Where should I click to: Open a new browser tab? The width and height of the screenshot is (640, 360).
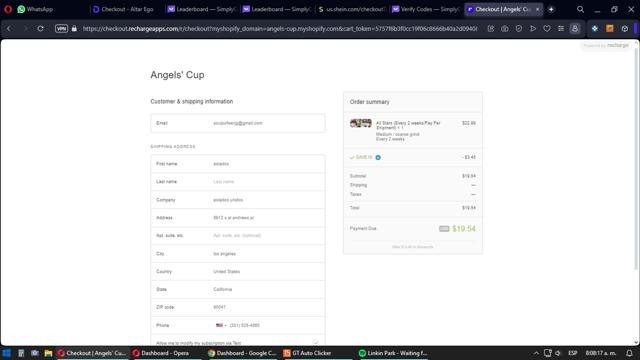(551, 9)
